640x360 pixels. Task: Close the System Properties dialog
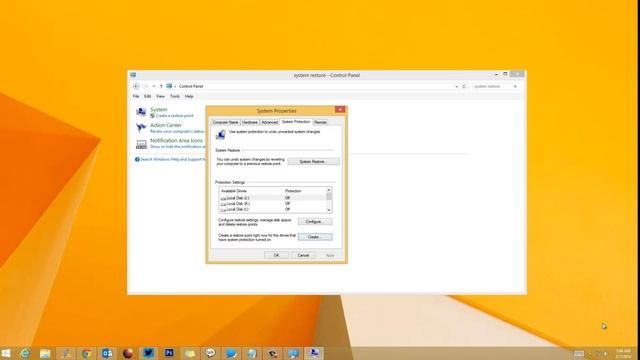click(x=340, y=109)
